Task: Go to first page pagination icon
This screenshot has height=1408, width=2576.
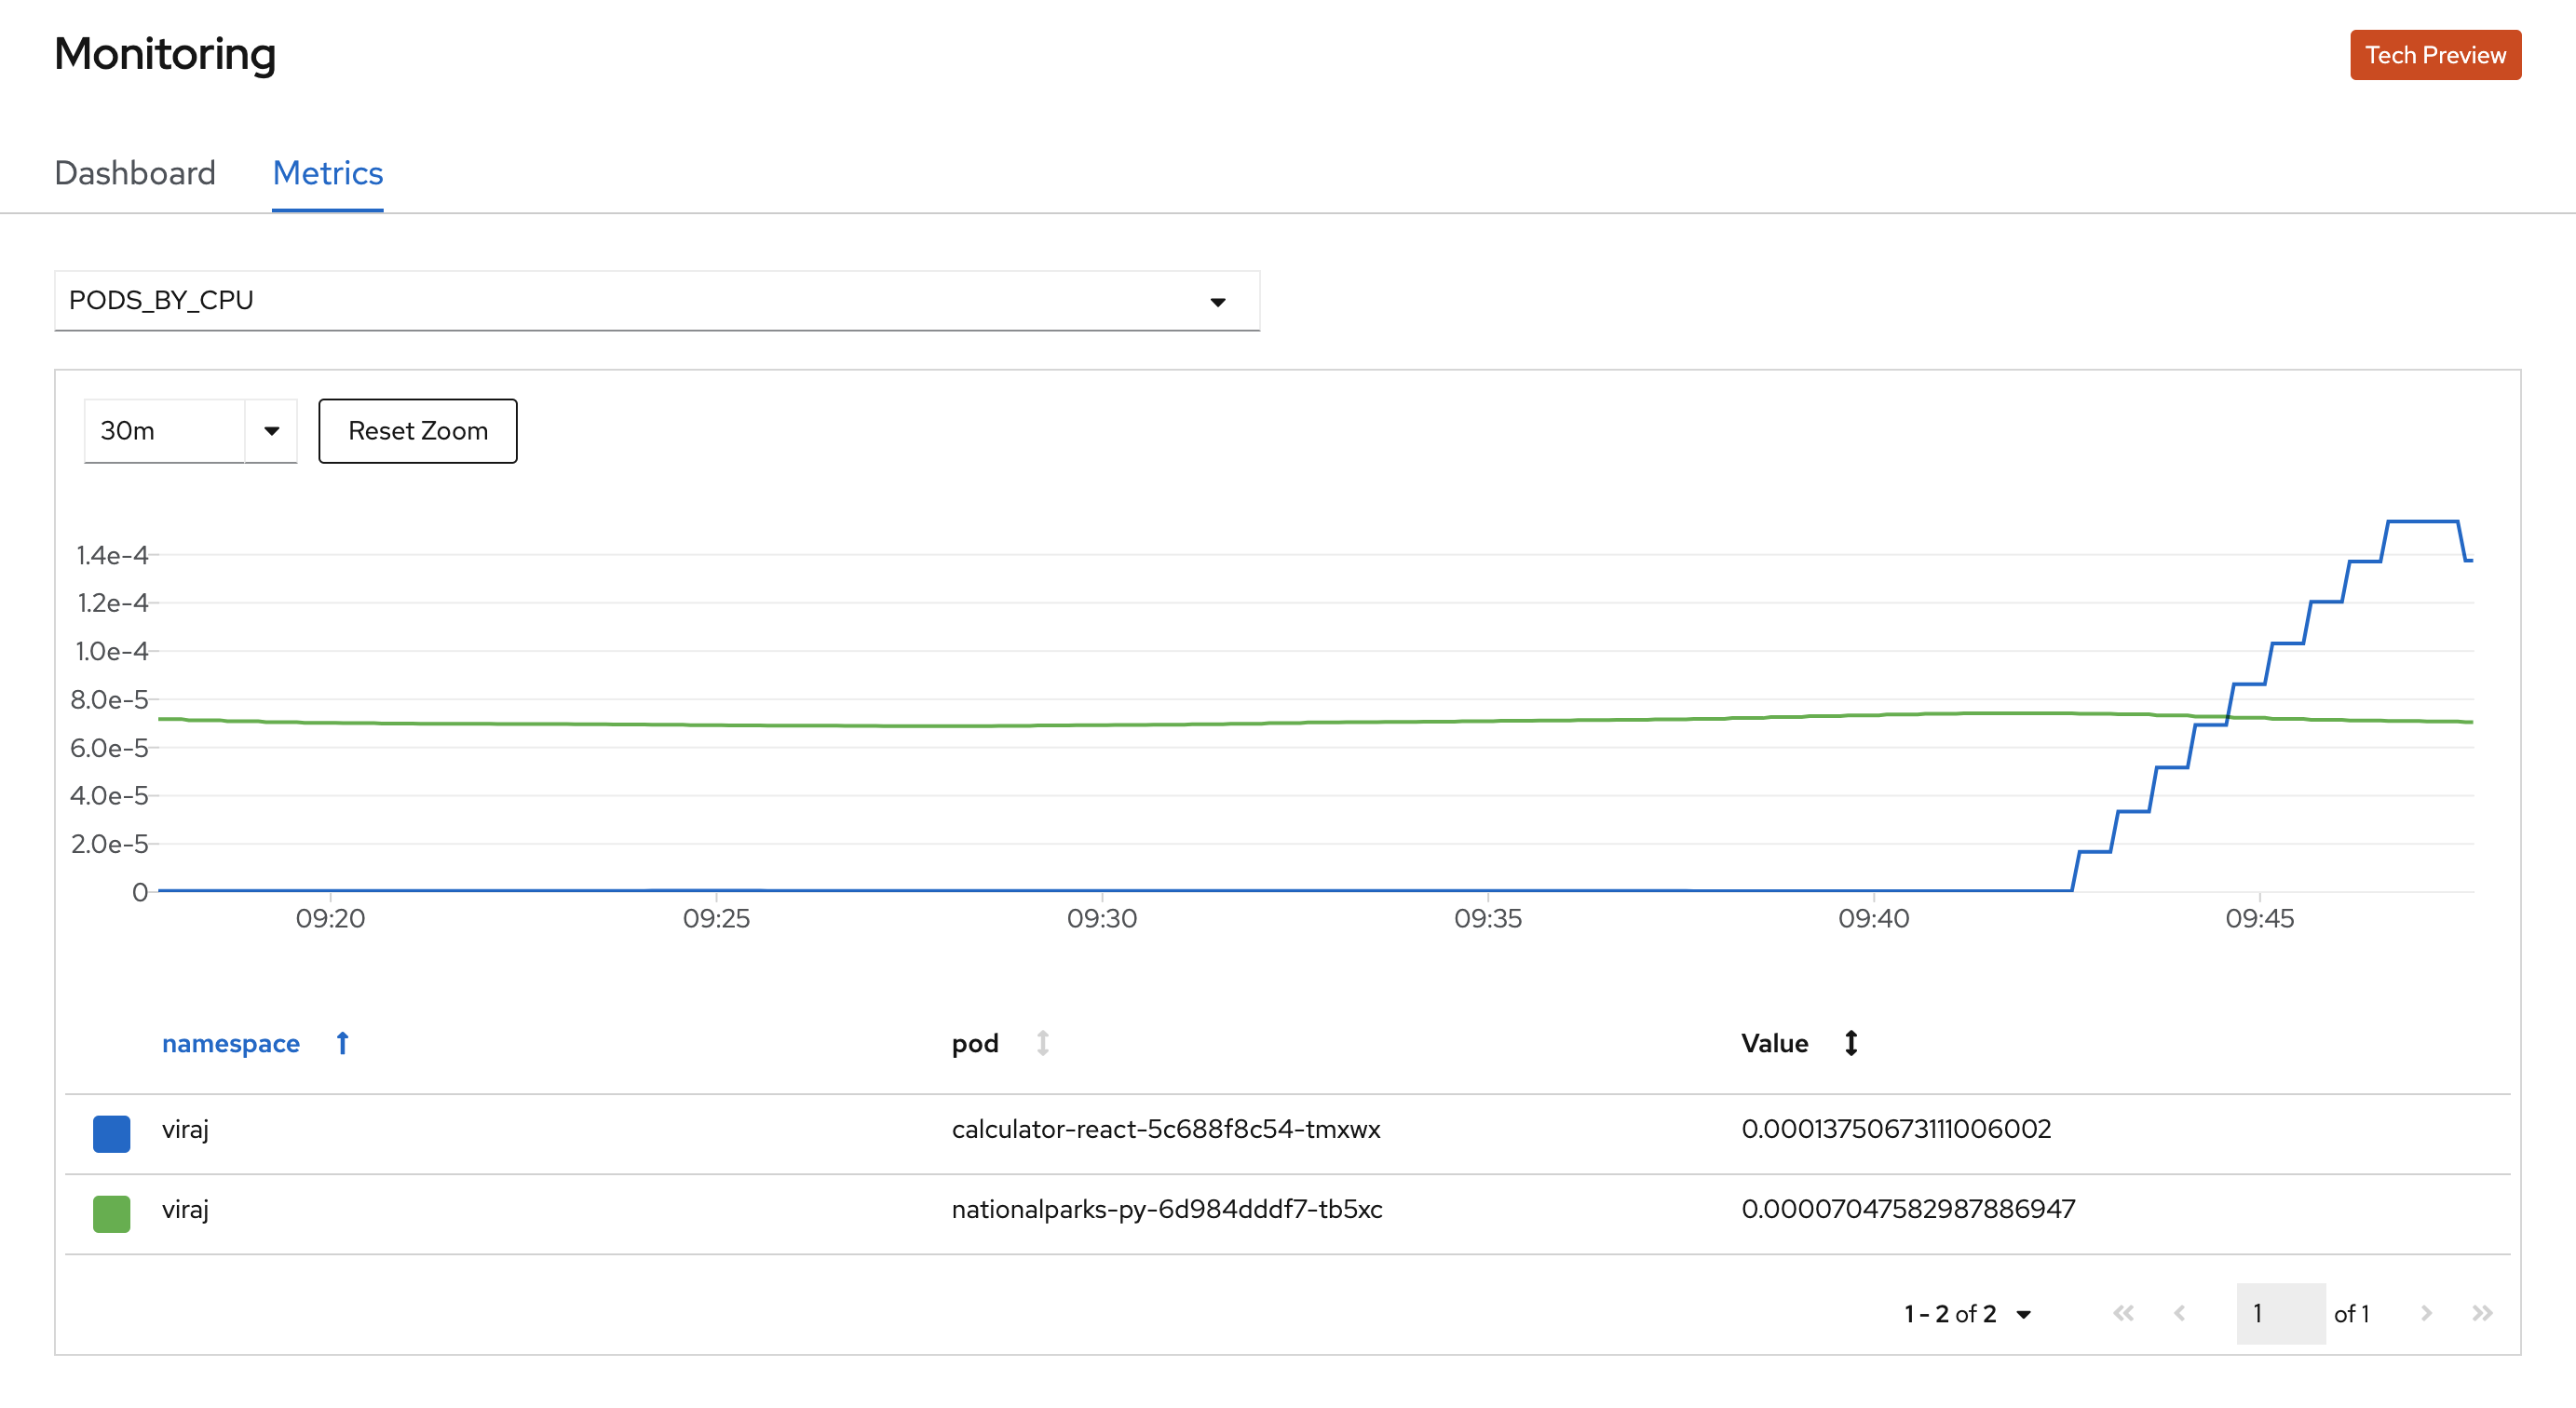Action: click(2123, 1313)
